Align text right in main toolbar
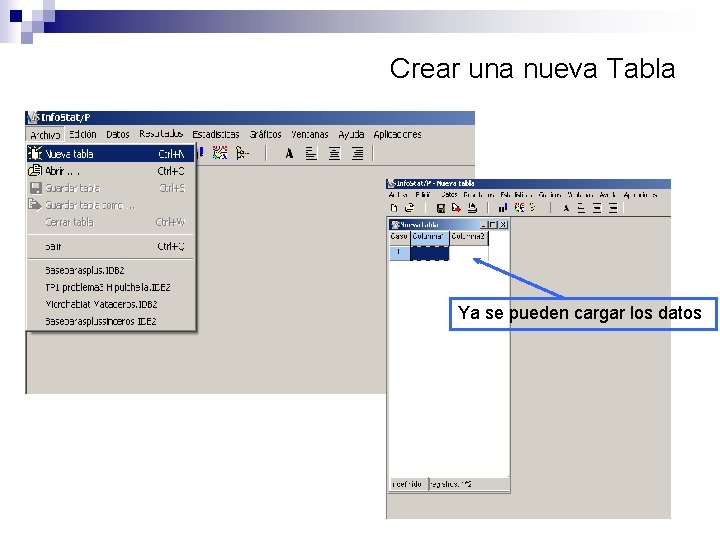 [x=357, y=153]
